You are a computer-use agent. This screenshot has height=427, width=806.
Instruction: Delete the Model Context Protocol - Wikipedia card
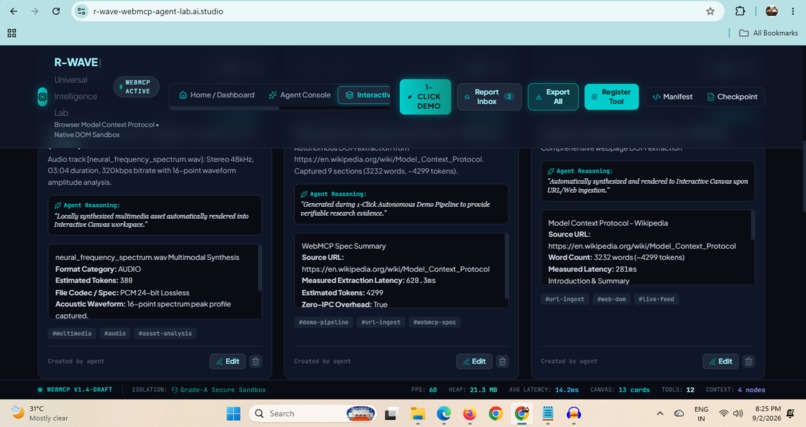click(749, 361)
